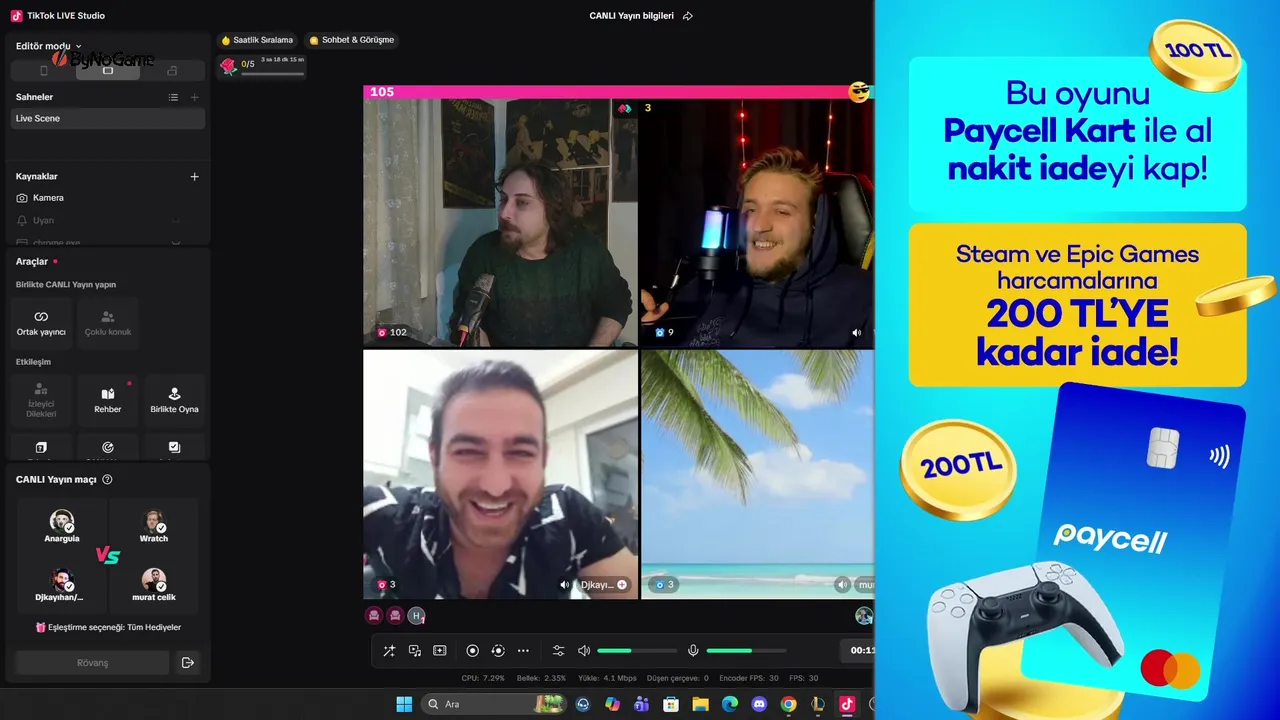Click the share arrow next to CANLI Yayın bilgileri
The image size is (1280, 720).
coord(687,16)
